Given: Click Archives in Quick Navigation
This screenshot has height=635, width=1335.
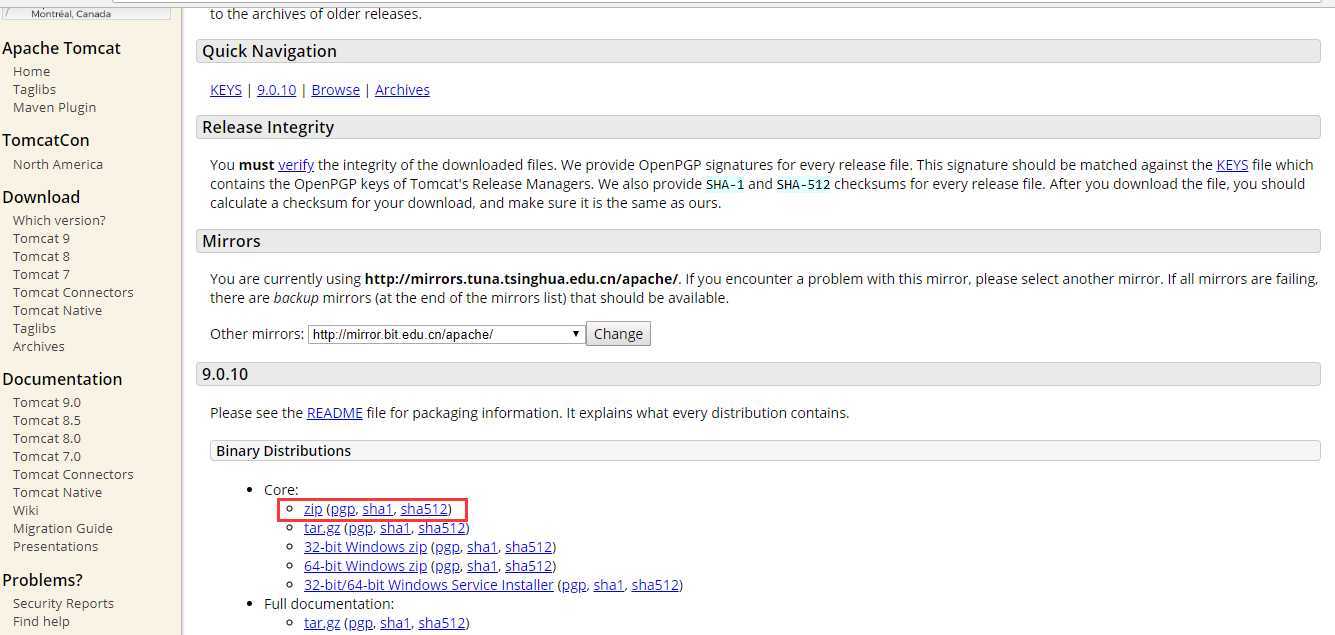Looking at the screenshot, I should tap(402, 90).
